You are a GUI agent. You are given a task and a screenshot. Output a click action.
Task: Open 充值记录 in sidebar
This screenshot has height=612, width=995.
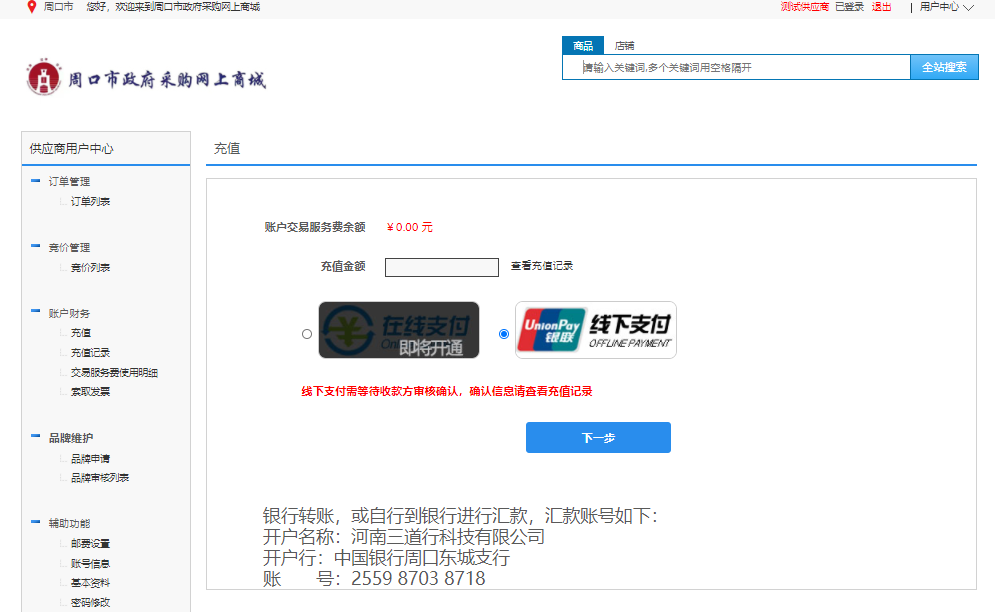[x=90, y=352]
